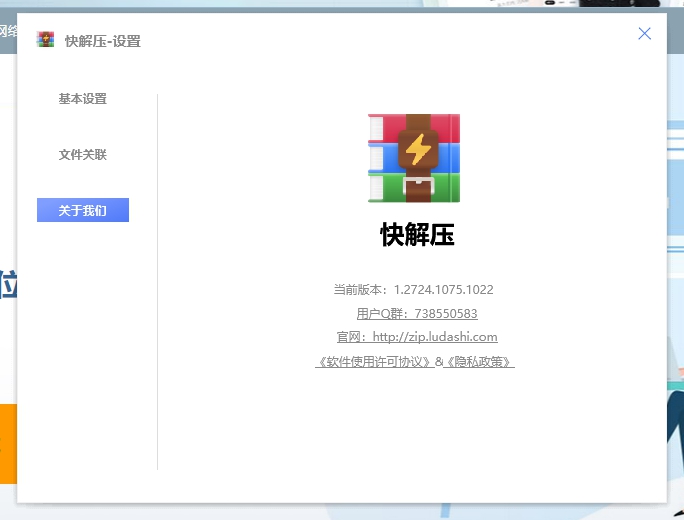
Task: Open the 《隐私政策》 link
Action: [x=479, y=362]
